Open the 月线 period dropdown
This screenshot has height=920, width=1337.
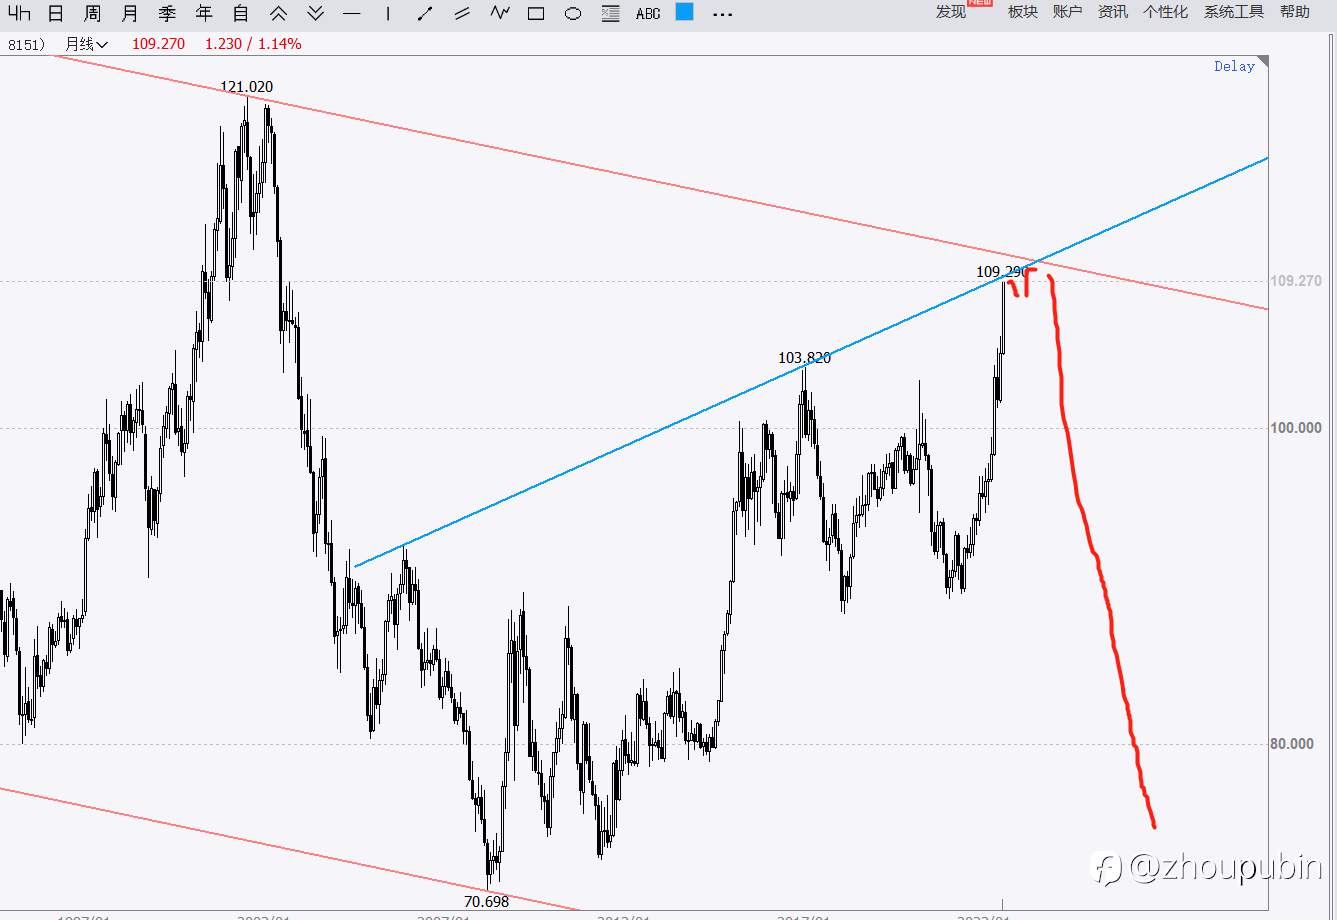coord(86,44)
